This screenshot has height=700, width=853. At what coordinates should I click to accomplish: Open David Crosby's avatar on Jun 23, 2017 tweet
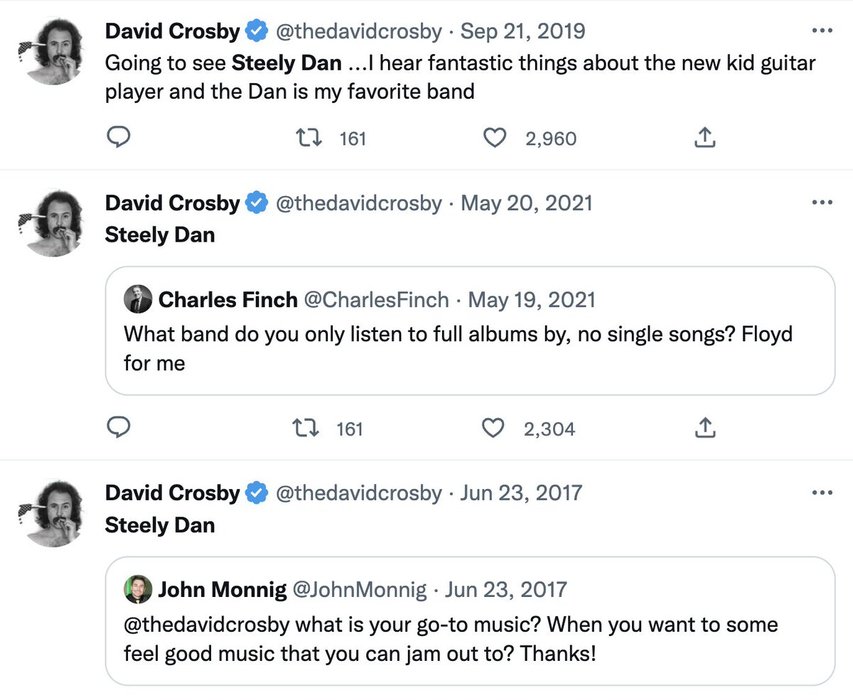coord(51,514)
